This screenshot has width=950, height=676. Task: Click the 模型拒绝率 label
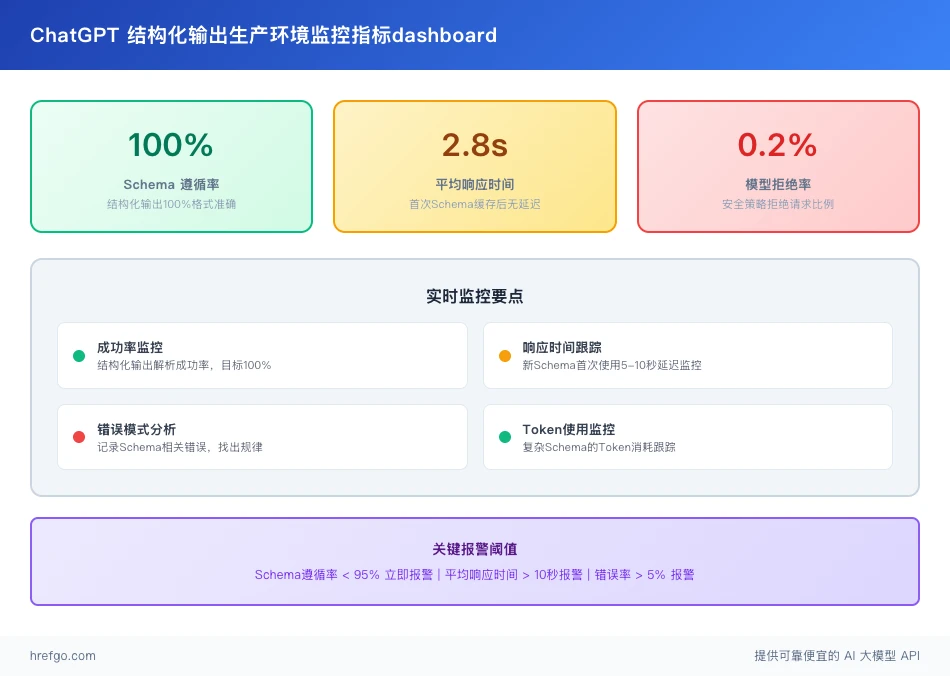(778, 184)
